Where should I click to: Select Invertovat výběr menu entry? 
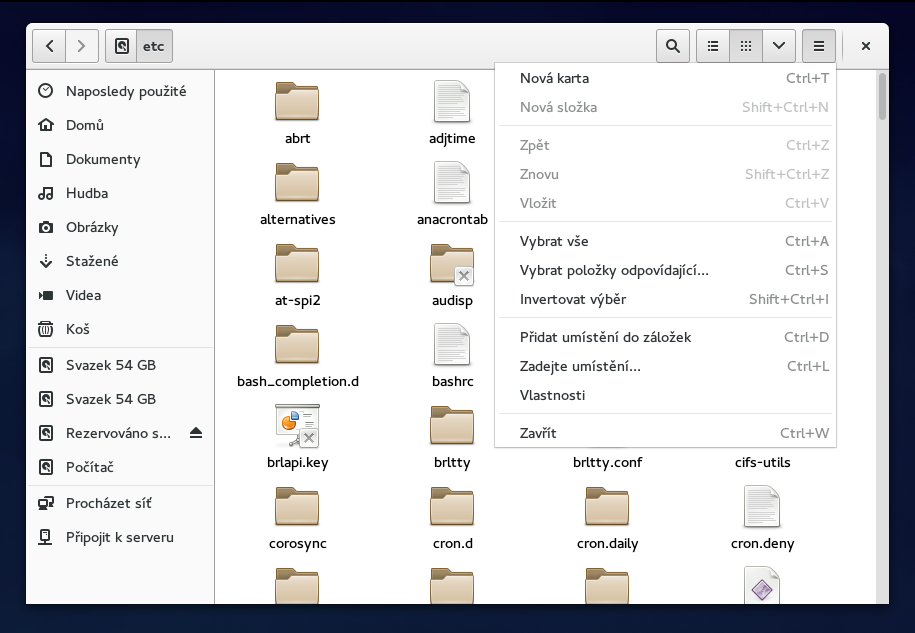[570, 298]
